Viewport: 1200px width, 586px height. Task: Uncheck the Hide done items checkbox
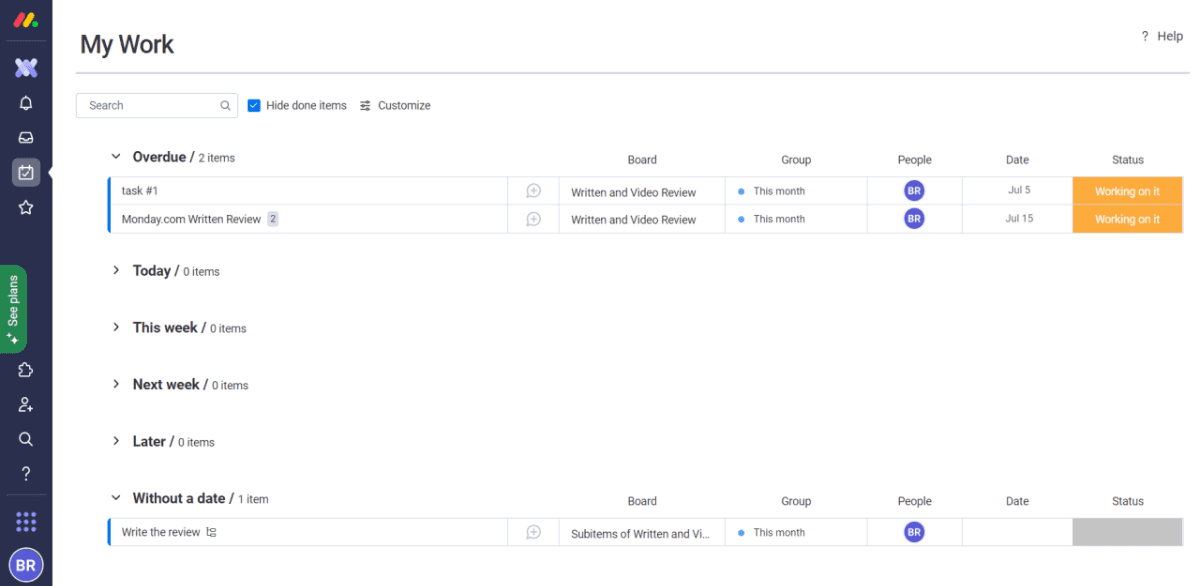click(x=254, y=105)
